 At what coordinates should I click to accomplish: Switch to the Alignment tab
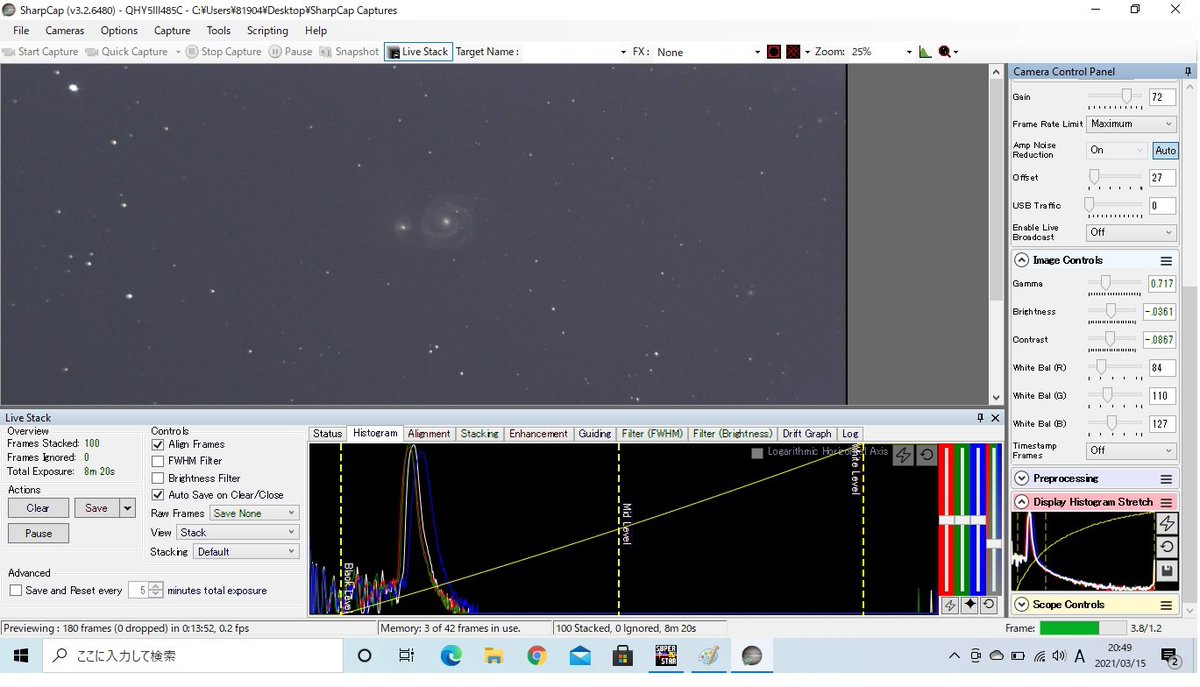point(429,434)
